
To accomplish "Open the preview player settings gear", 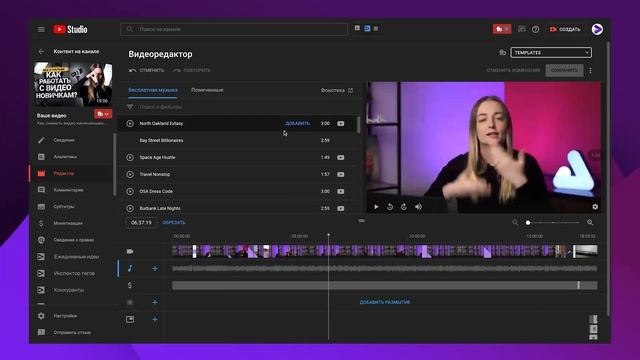I will 595,207.
